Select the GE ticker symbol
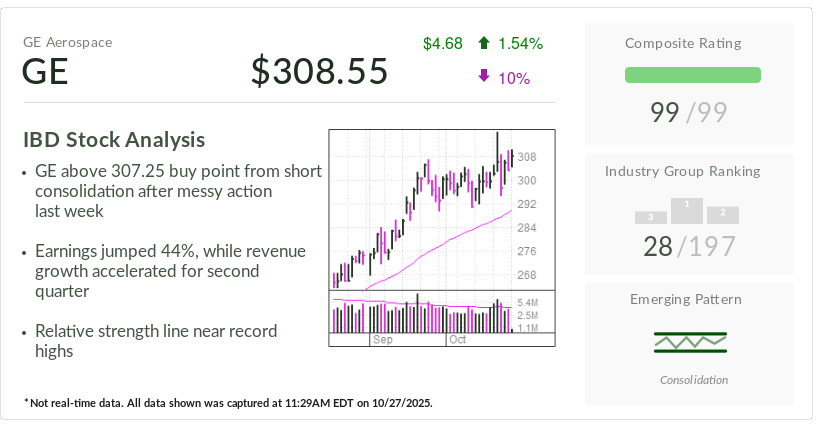Viewport: 816px width, 430px height. (x=45, y=72)
